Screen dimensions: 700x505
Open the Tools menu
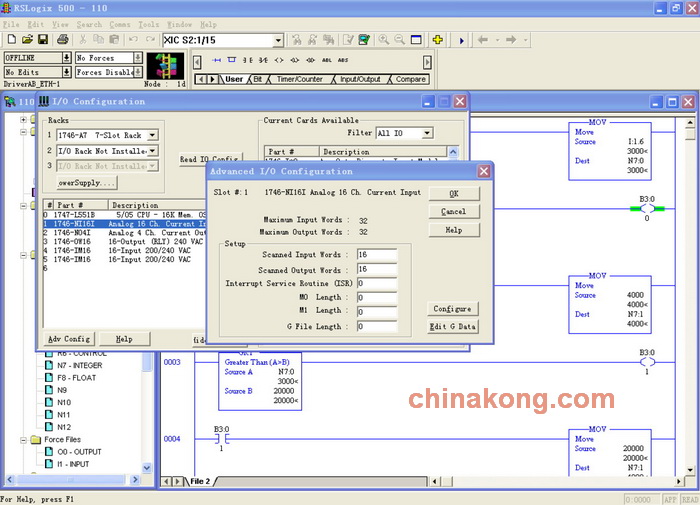(x=149, y=25)
